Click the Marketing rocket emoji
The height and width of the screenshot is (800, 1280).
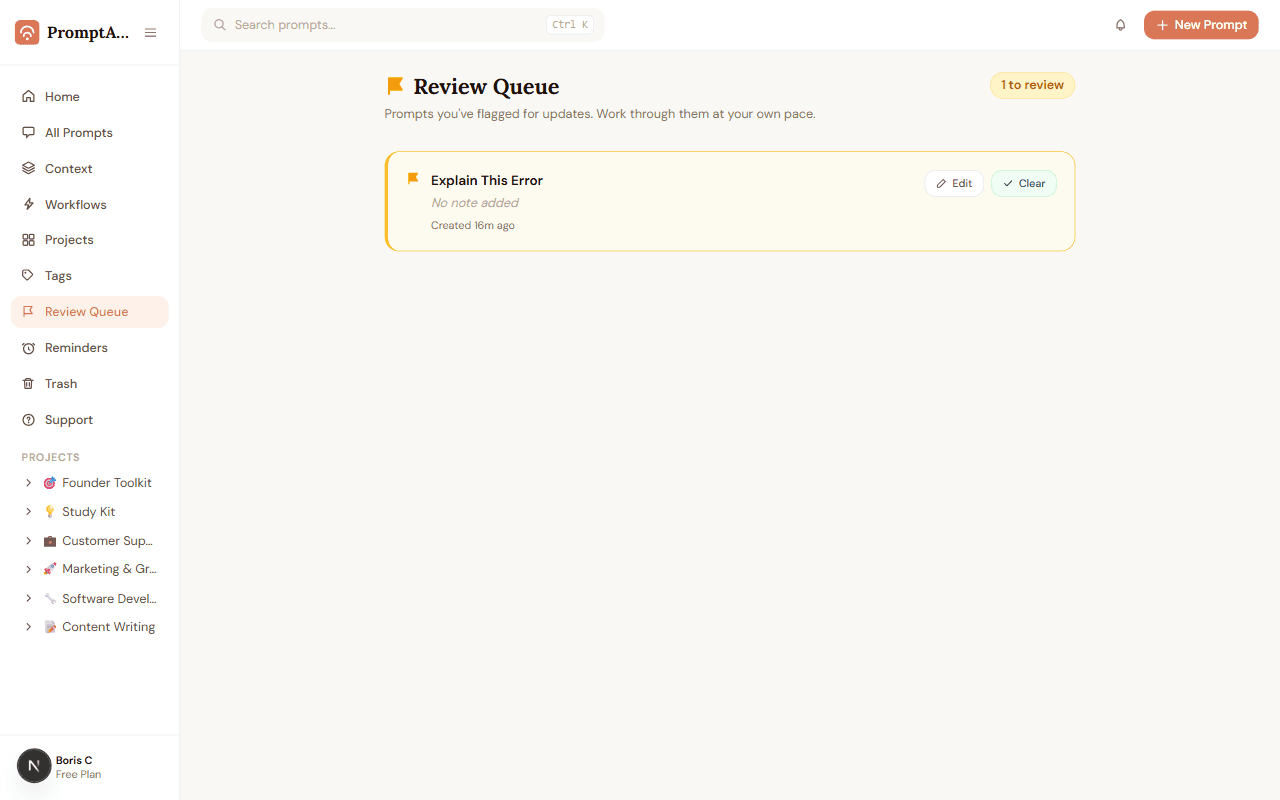(x=50, y=569)
